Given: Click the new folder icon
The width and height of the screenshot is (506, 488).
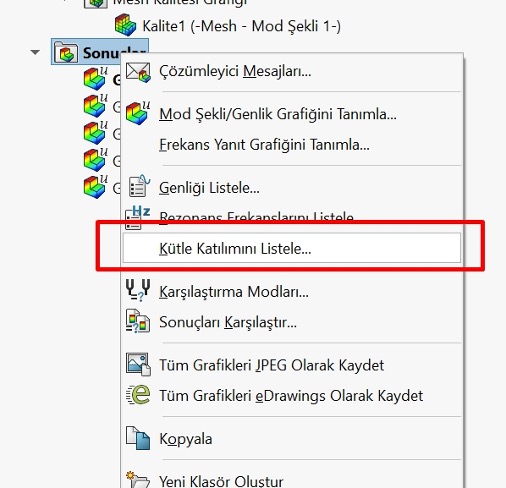Looking at the screenshot, I should pyautogui.click(x=137, y=479).
